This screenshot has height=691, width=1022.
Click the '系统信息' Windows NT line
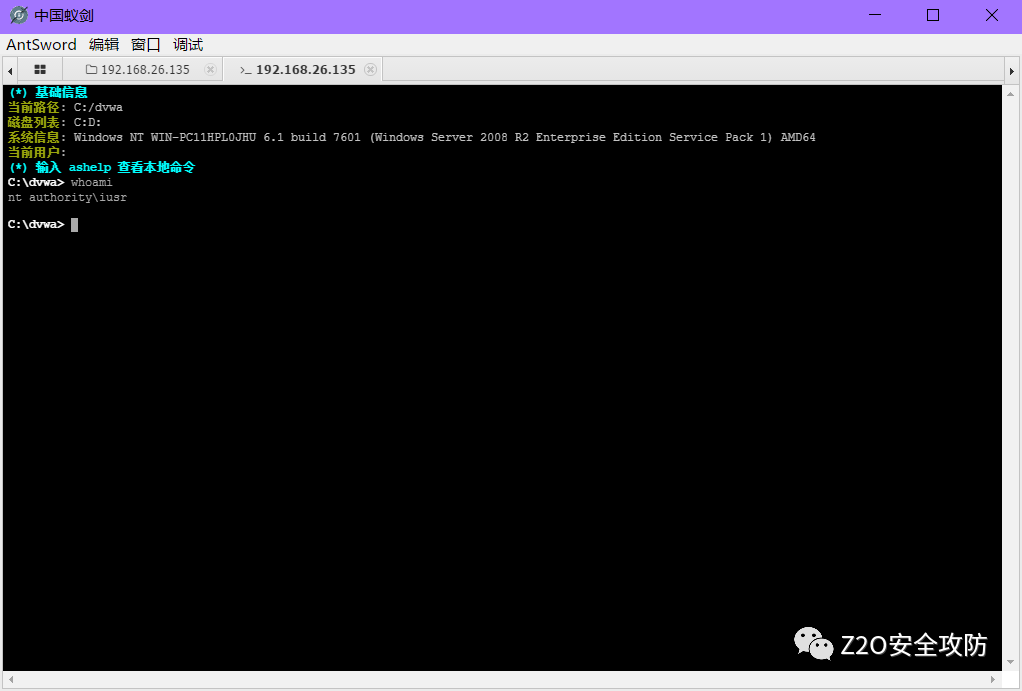[411, 138]
